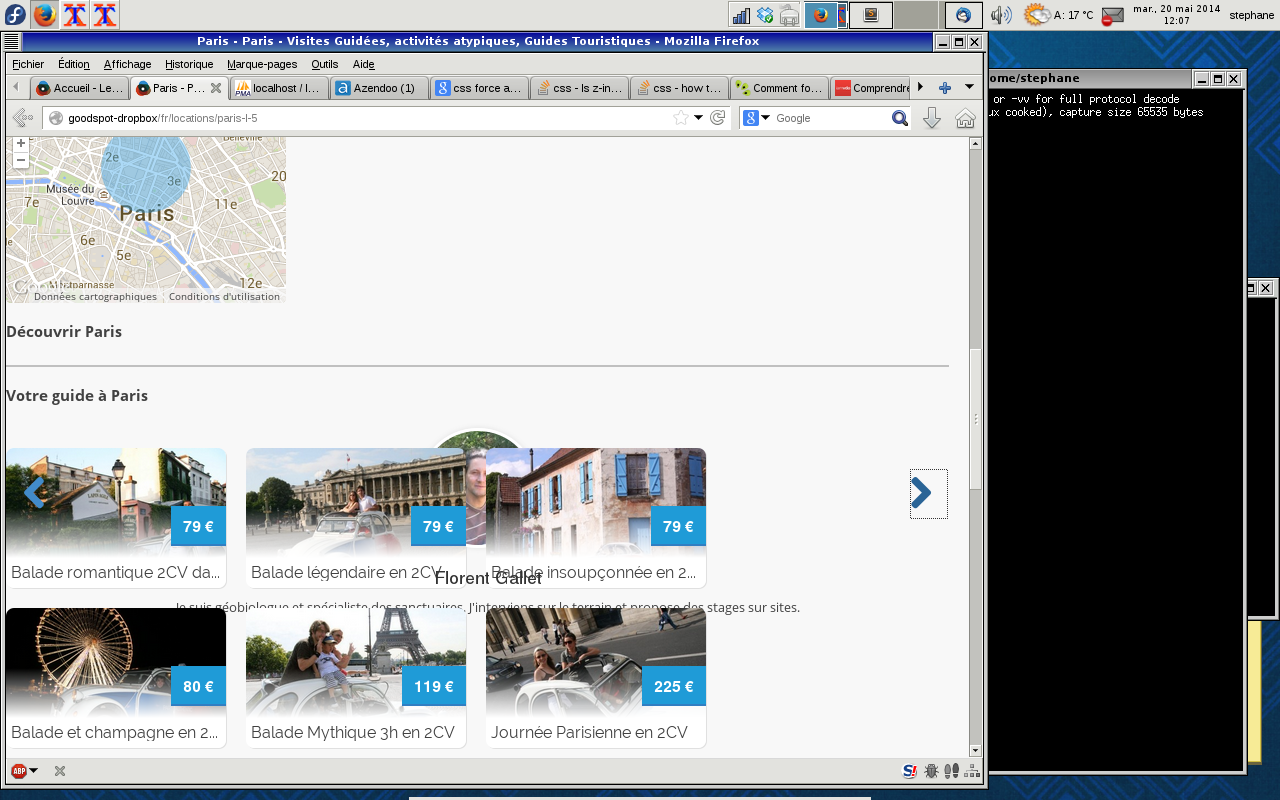
Task: Switch to the 'css - how t...' tab
Action: 679,88
